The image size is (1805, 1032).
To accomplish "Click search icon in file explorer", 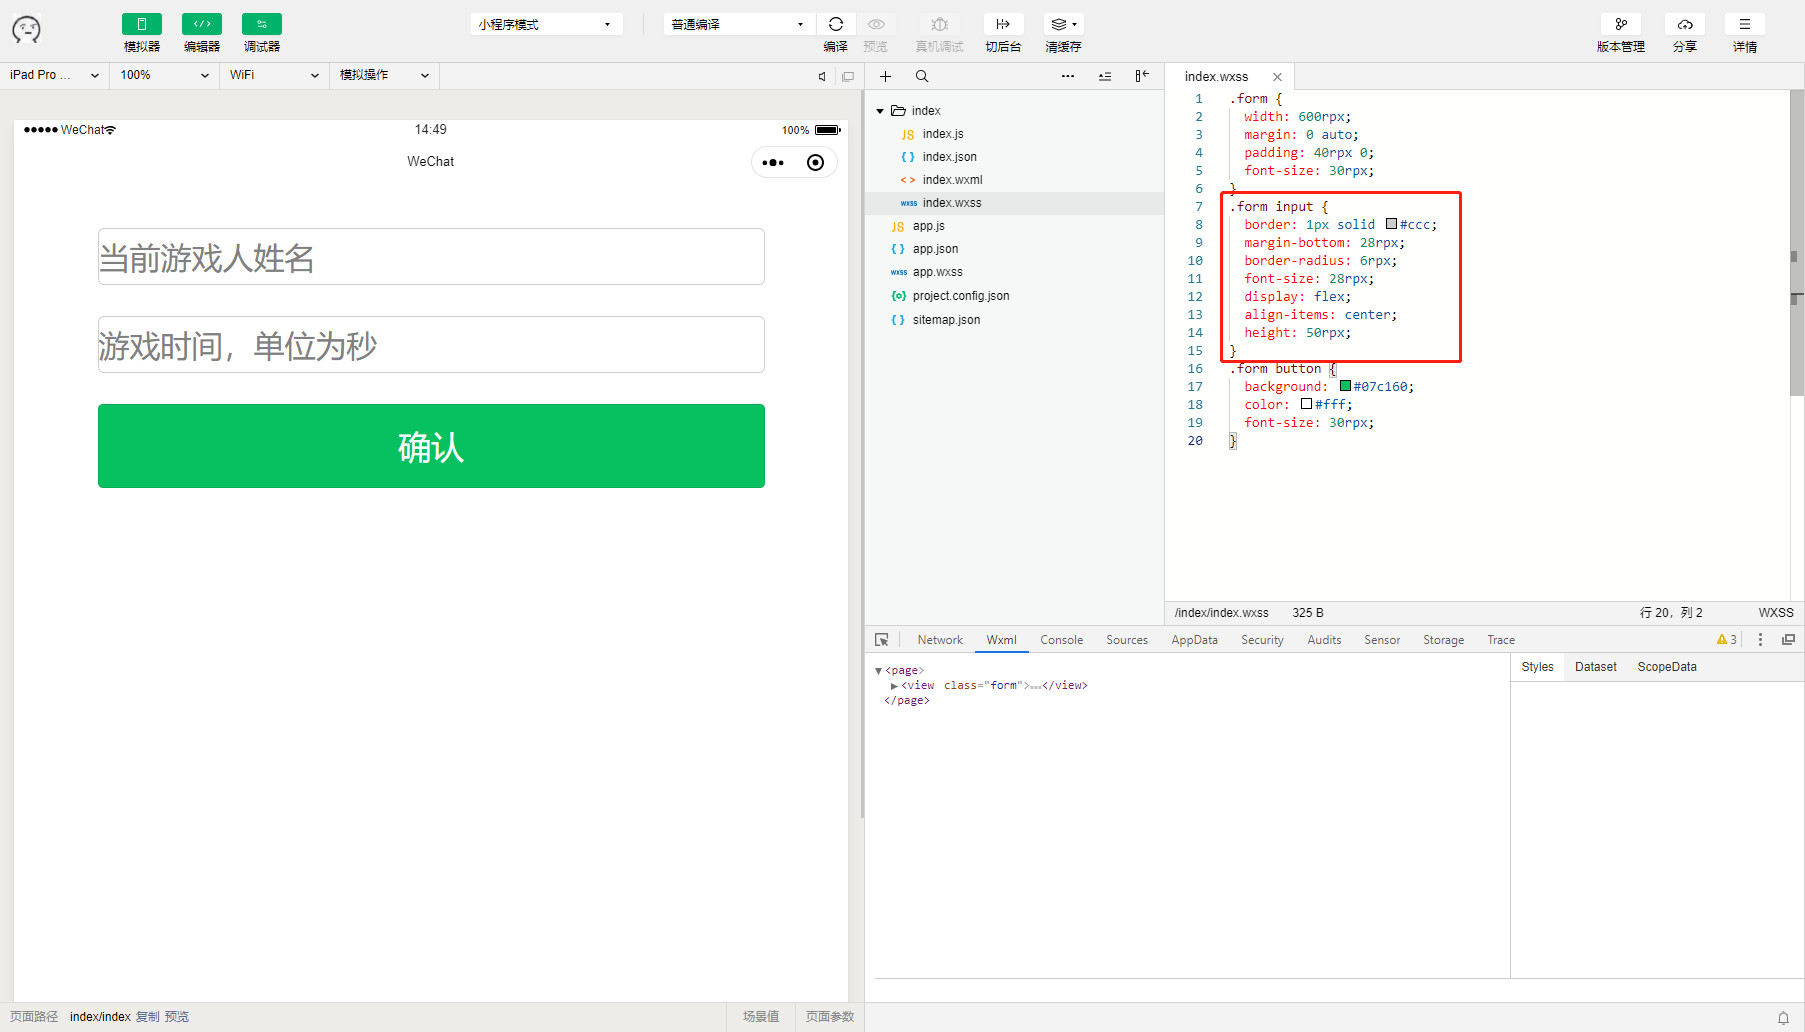I will tap(922, 76).
